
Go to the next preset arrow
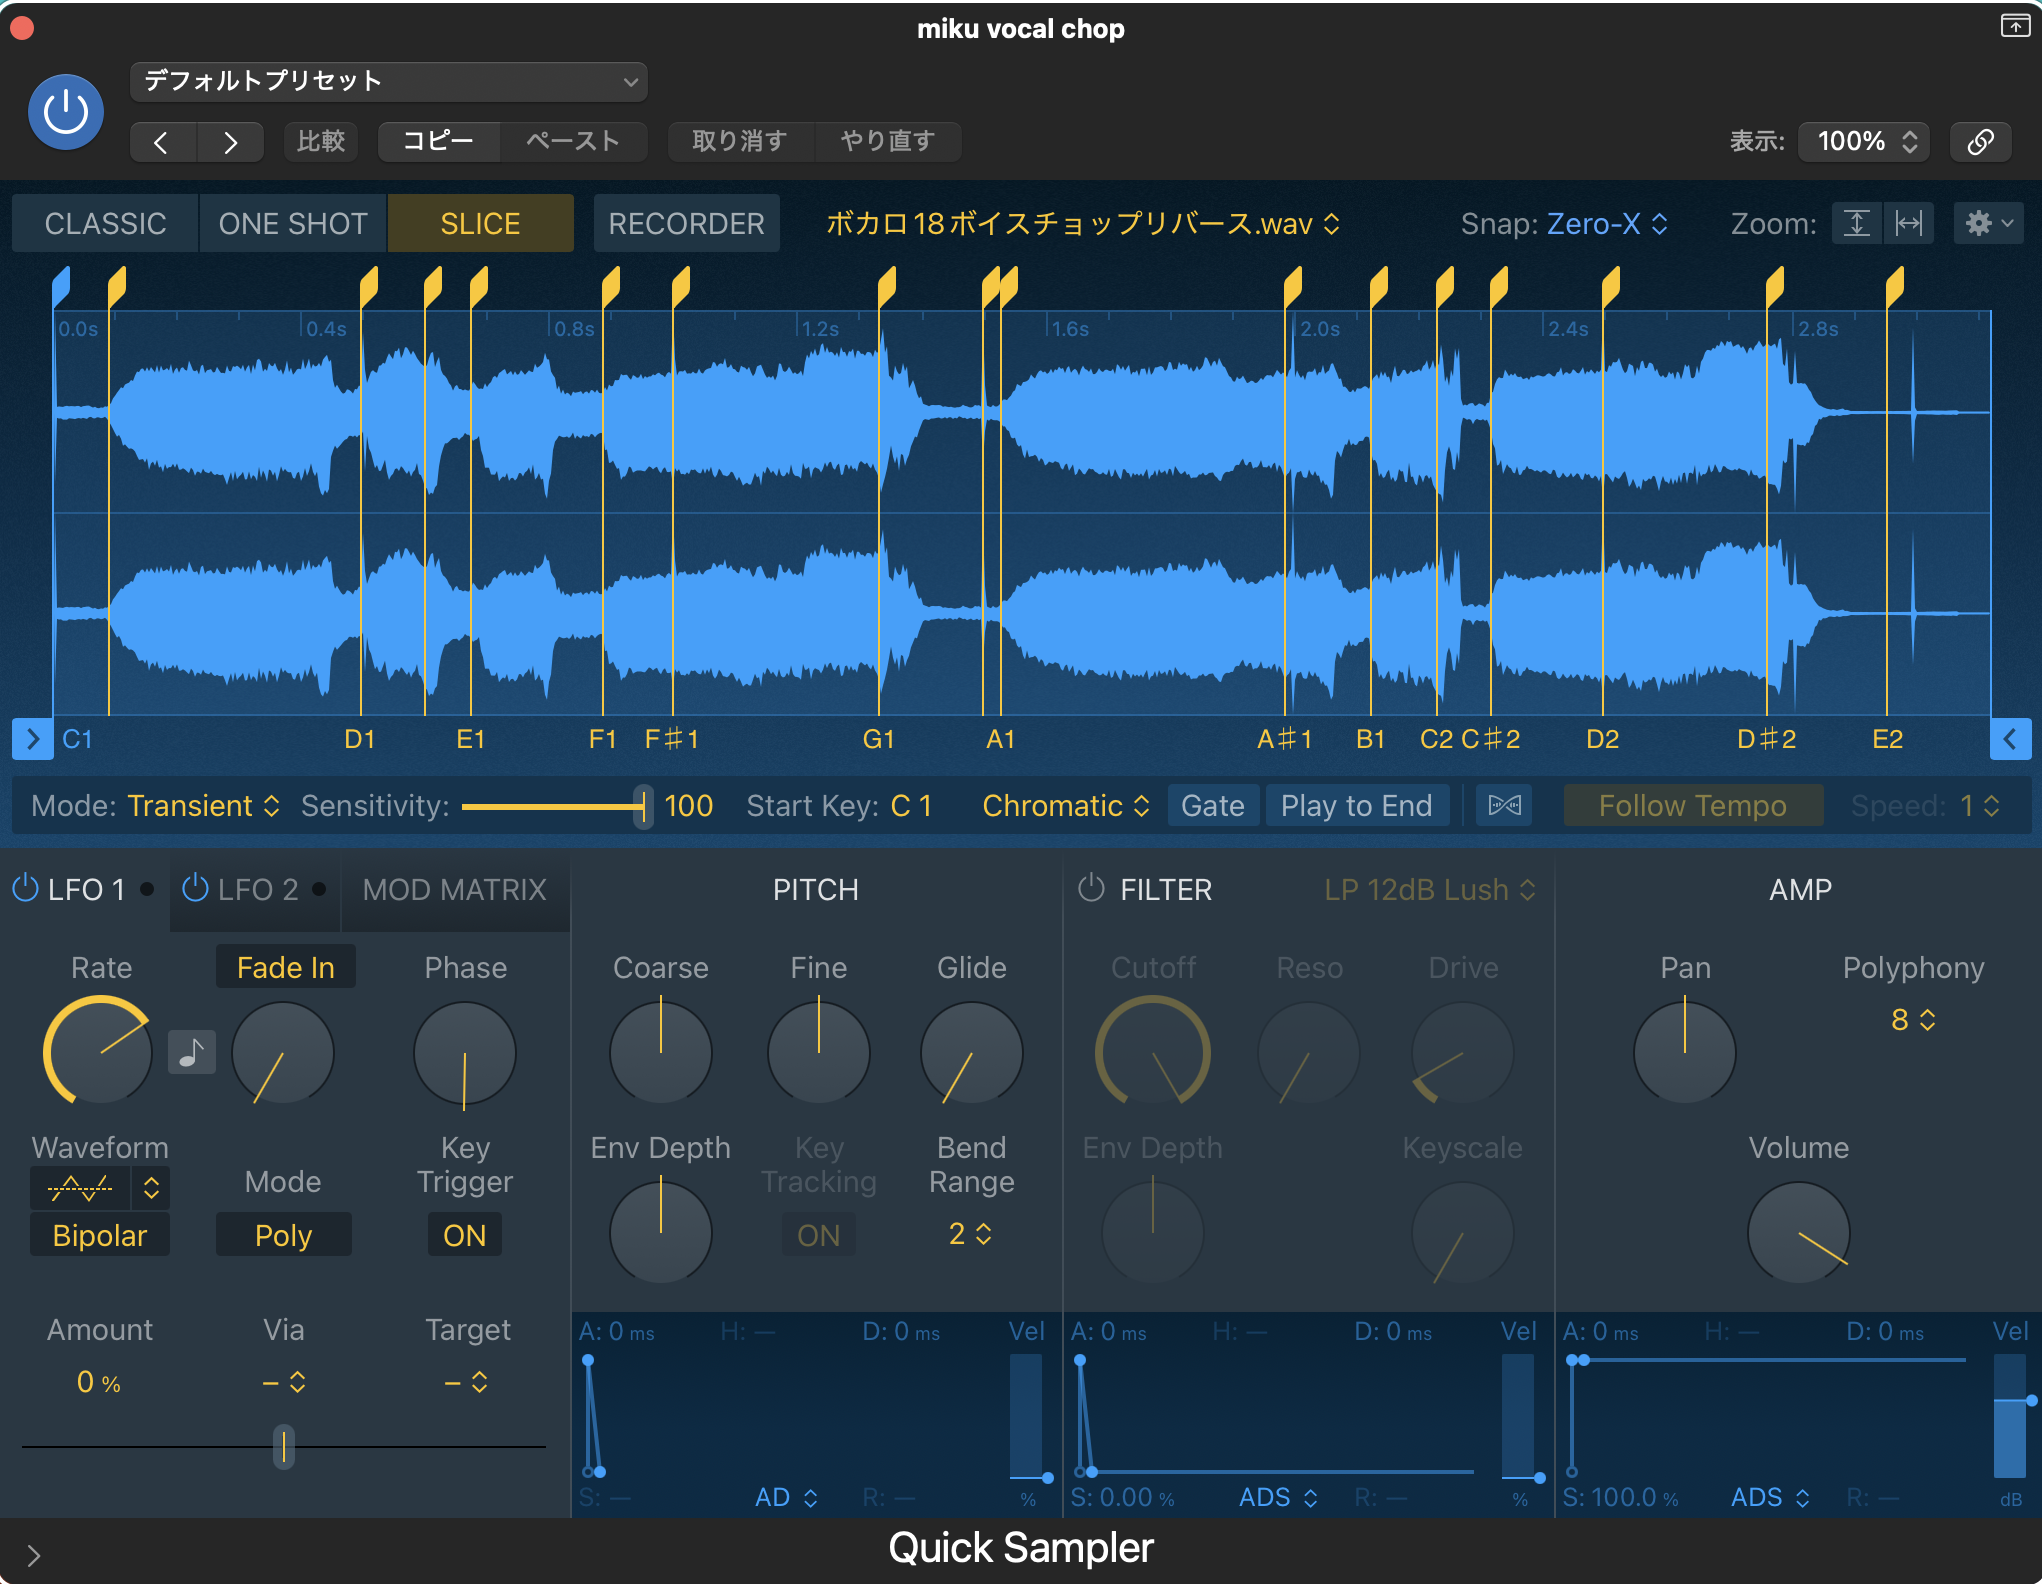(x=231, y=142)
